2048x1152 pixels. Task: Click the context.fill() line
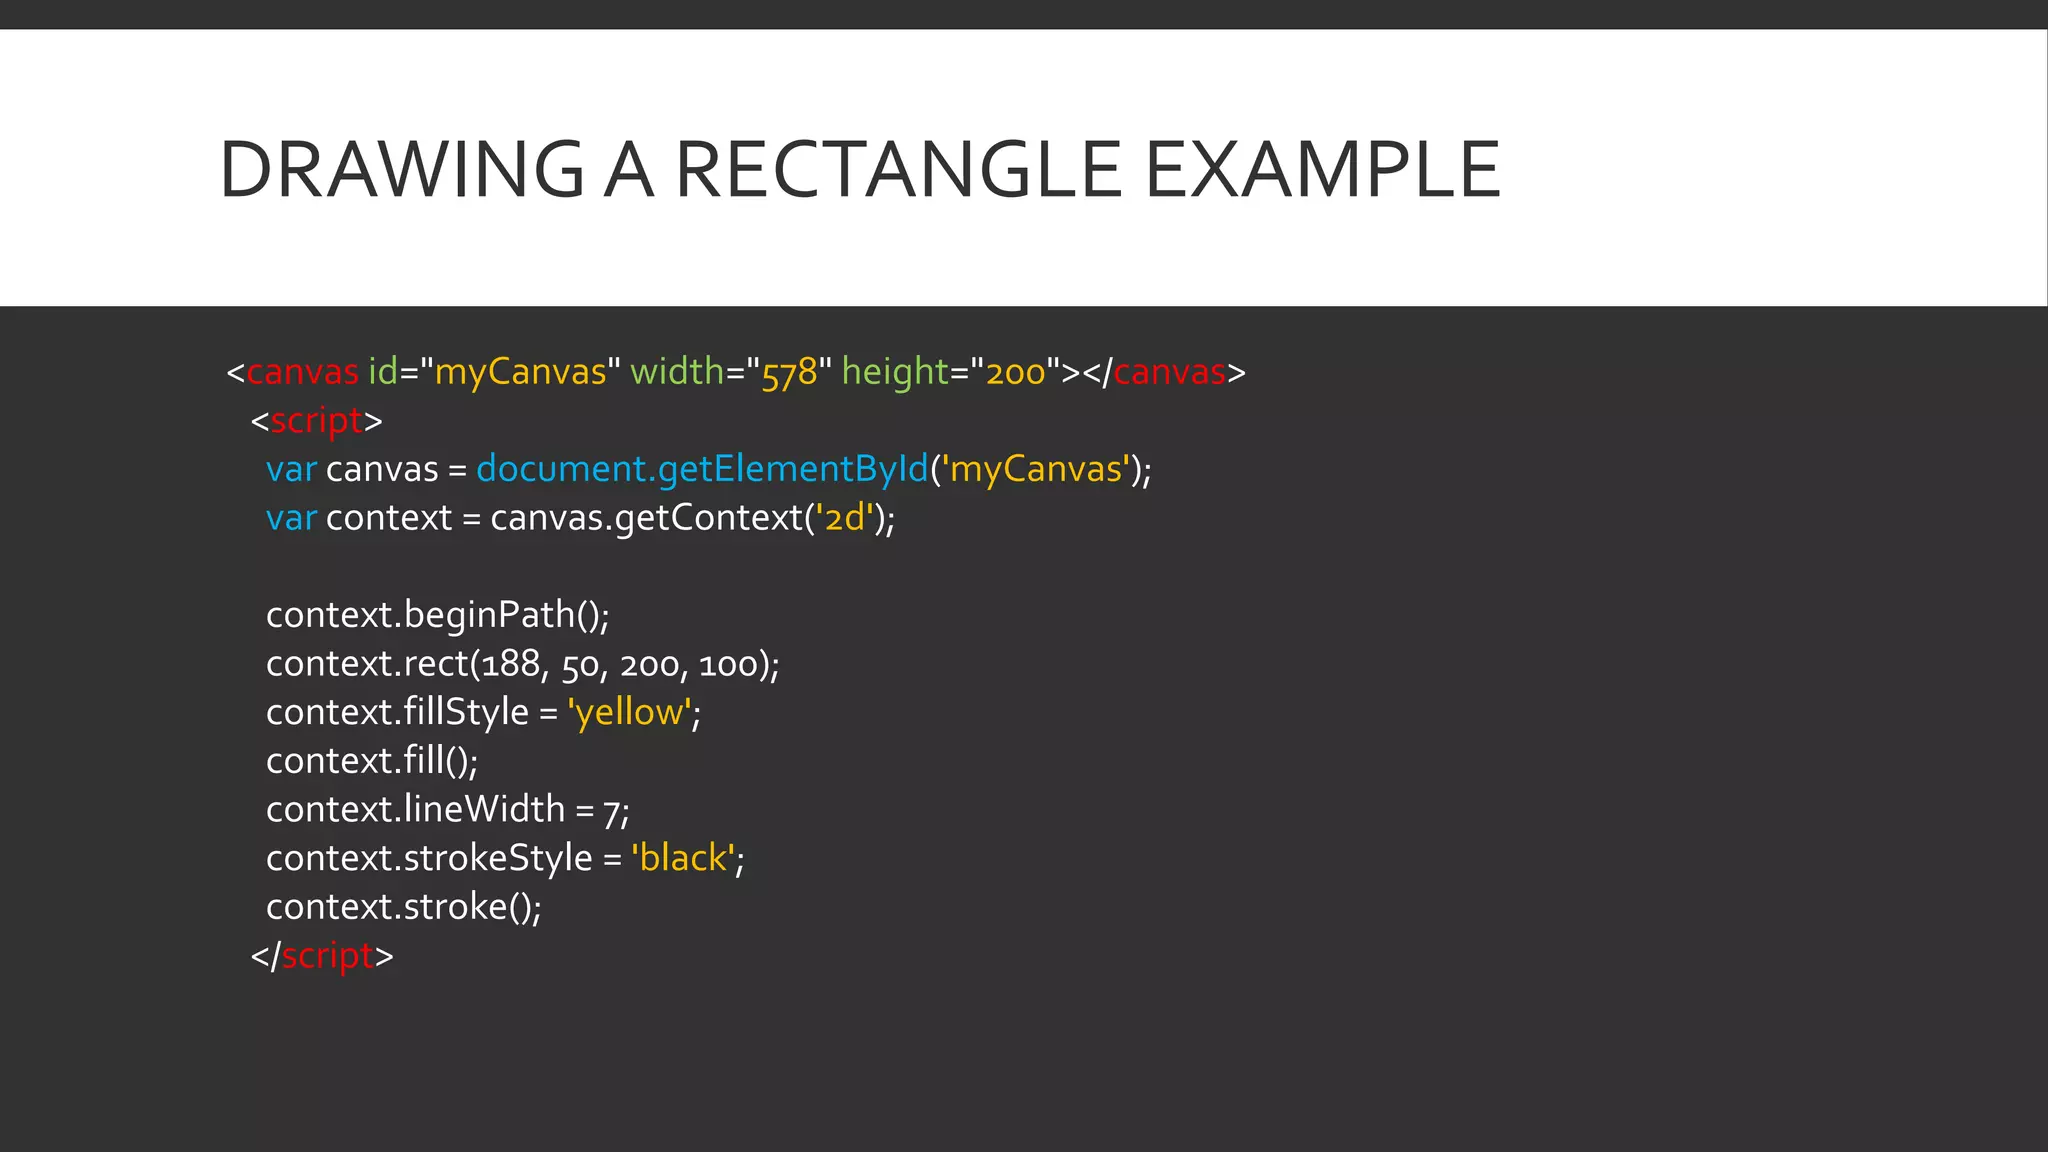372,761
